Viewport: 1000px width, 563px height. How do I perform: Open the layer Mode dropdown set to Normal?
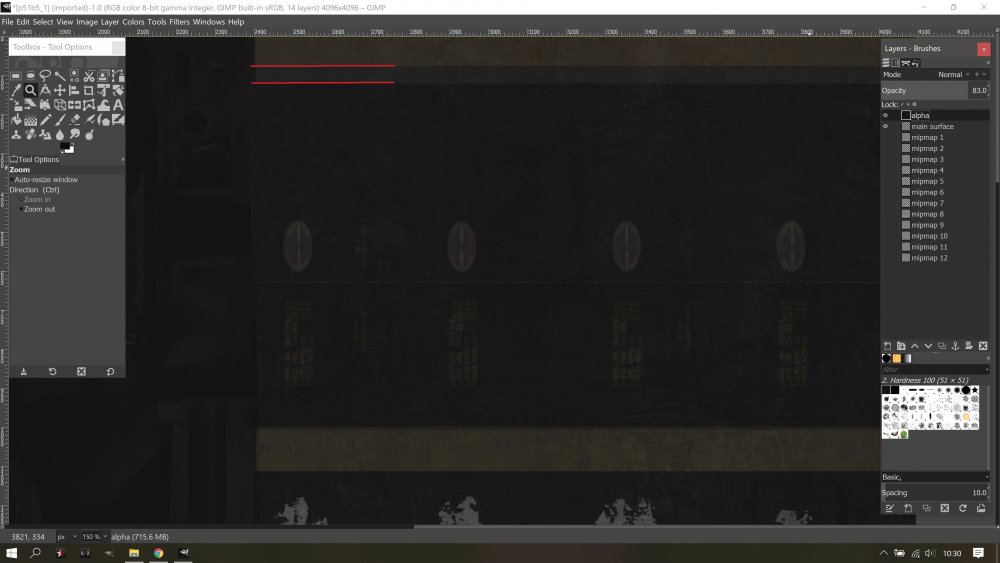coord(955,75)
